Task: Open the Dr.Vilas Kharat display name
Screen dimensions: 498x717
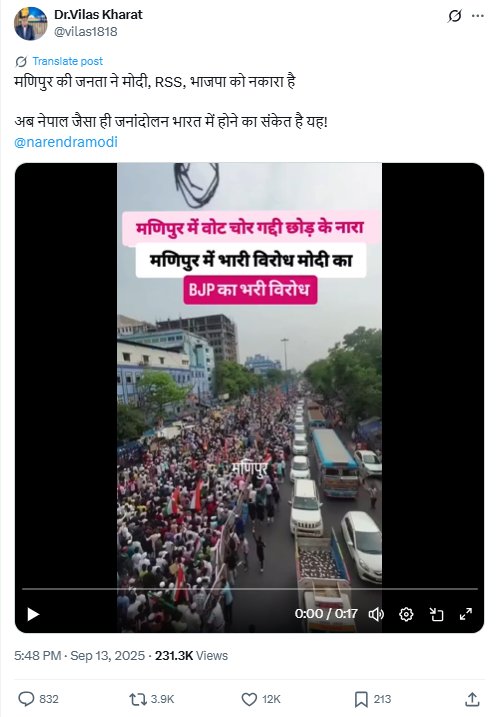Action: 98,15
